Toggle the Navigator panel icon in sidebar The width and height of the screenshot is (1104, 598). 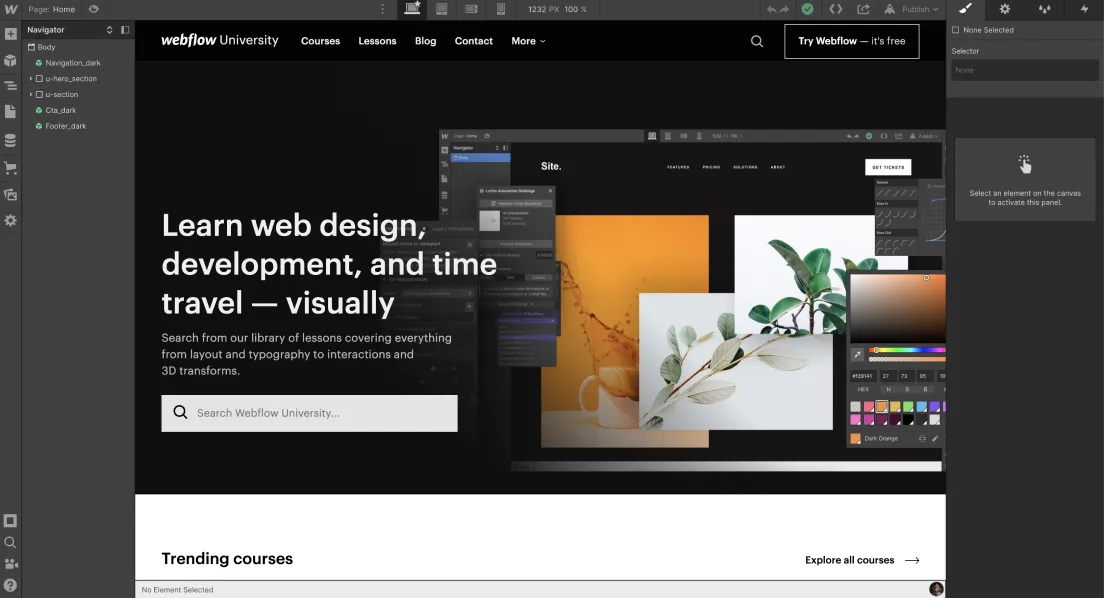(x=11, y=86)
